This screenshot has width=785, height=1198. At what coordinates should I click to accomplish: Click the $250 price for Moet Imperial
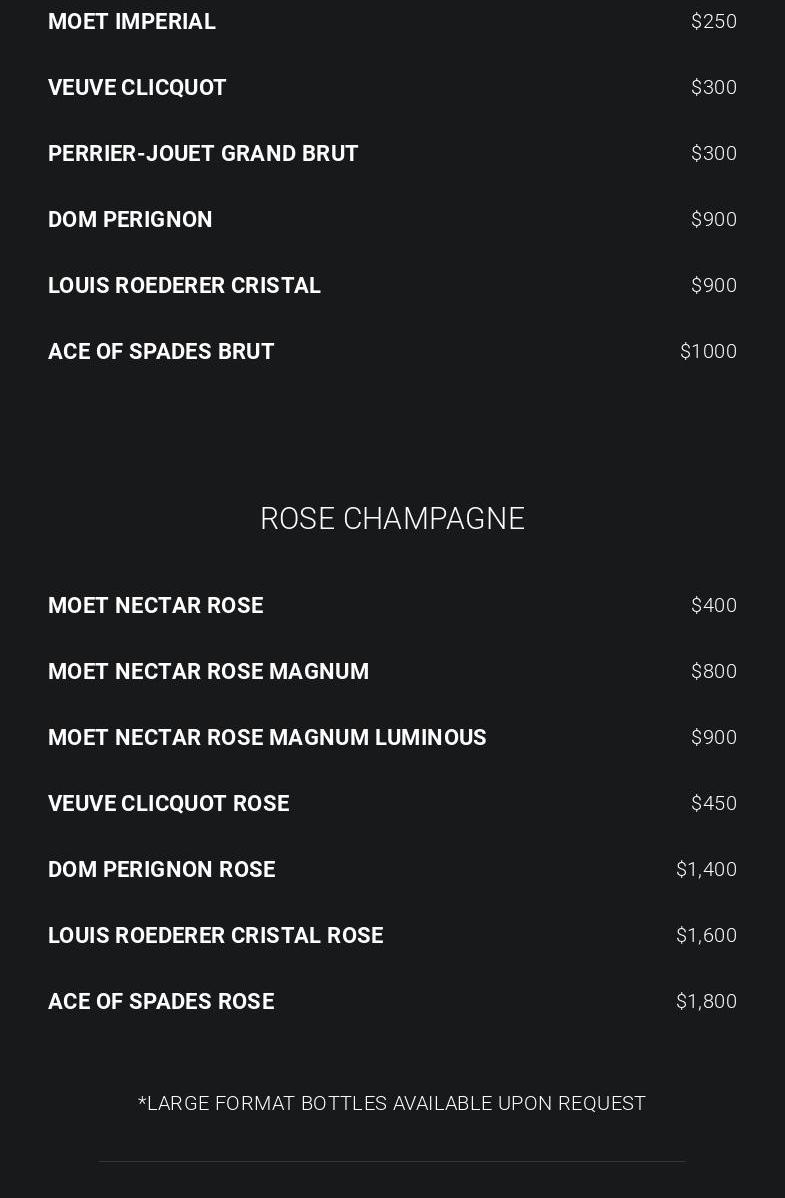pos(713,22)
